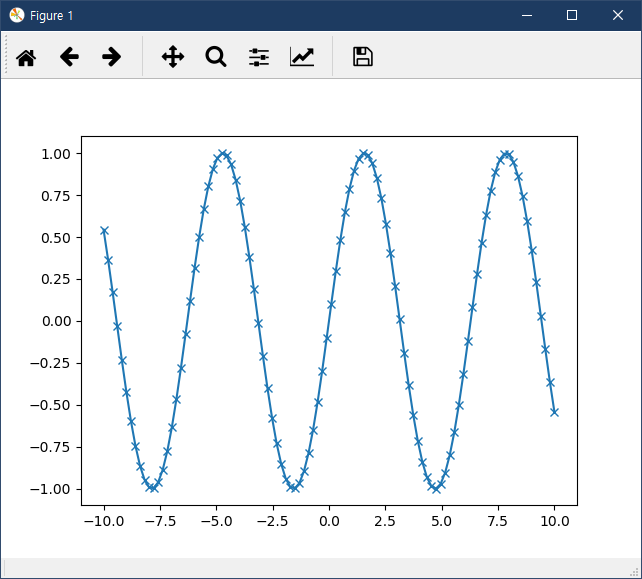Image resolution: width=642 pixels, height=579 pixels.
Task: Activate the Zoom to rectangle tool
Action: 216,57
